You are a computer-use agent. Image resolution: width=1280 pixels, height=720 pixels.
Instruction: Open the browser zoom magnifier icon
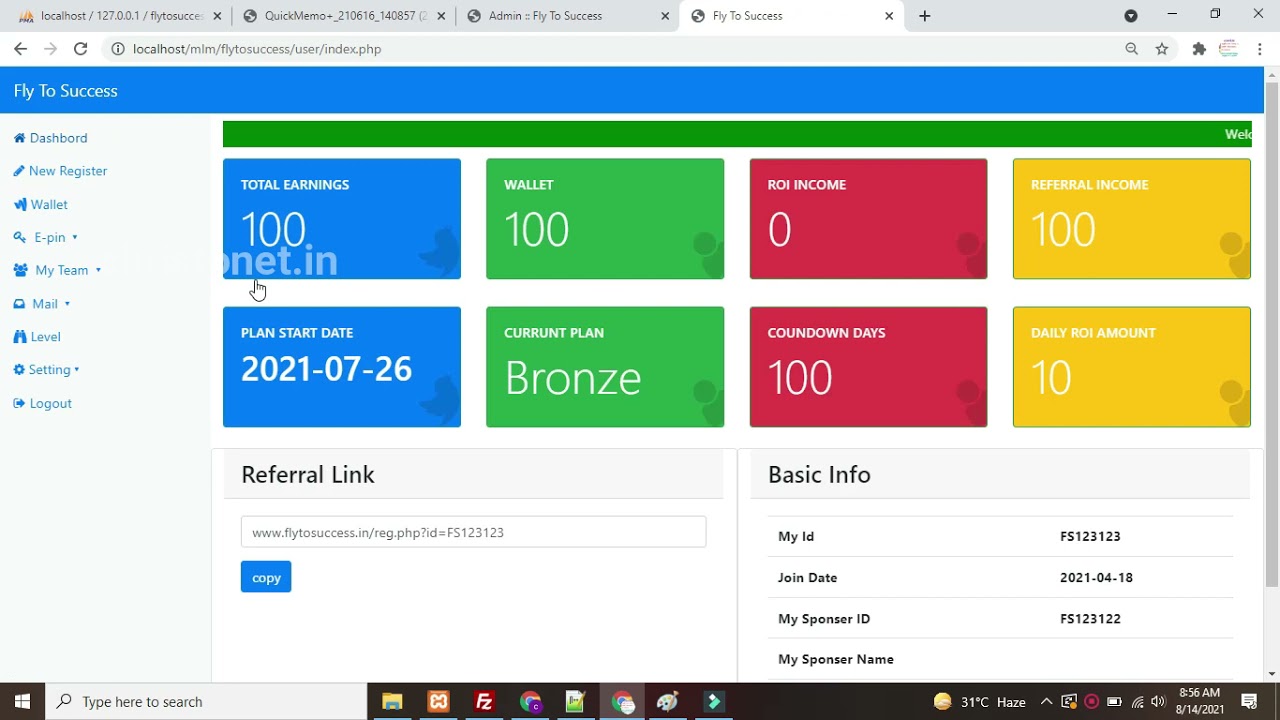[1132, 48]
